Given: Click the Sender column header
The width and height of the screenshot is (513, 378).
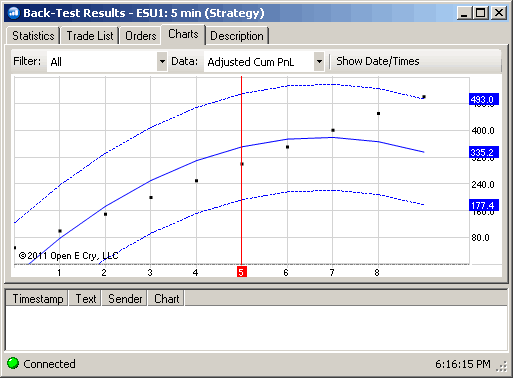Looking at the screenshot, I should point(125,298).
